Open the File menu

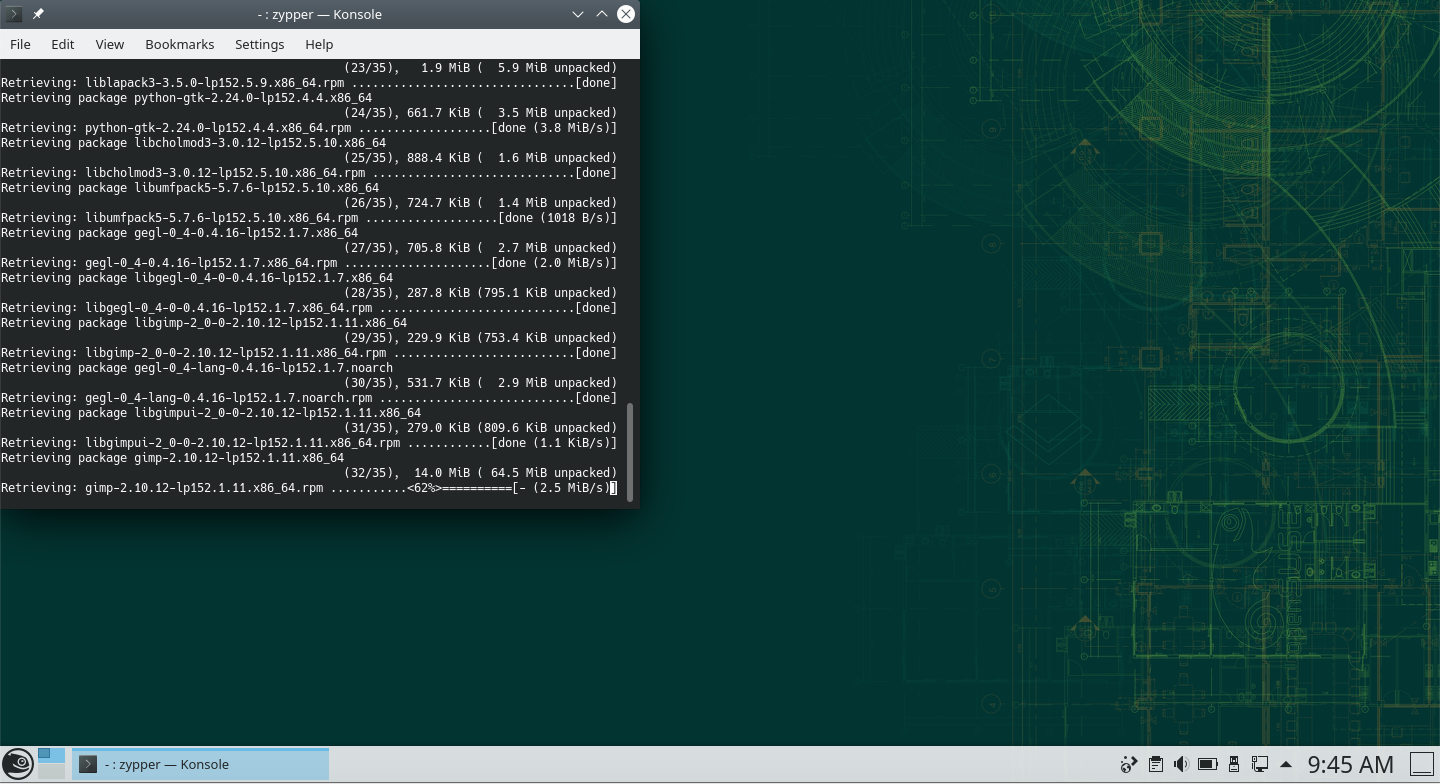coord(20,44)
